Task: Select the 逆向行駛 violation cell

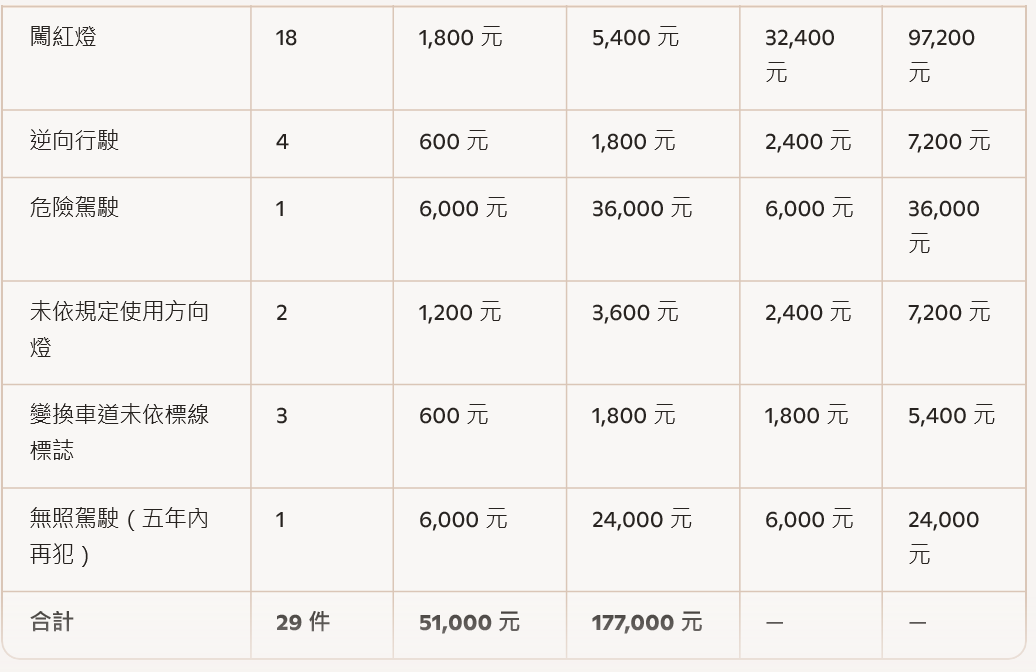Action: 75,141
